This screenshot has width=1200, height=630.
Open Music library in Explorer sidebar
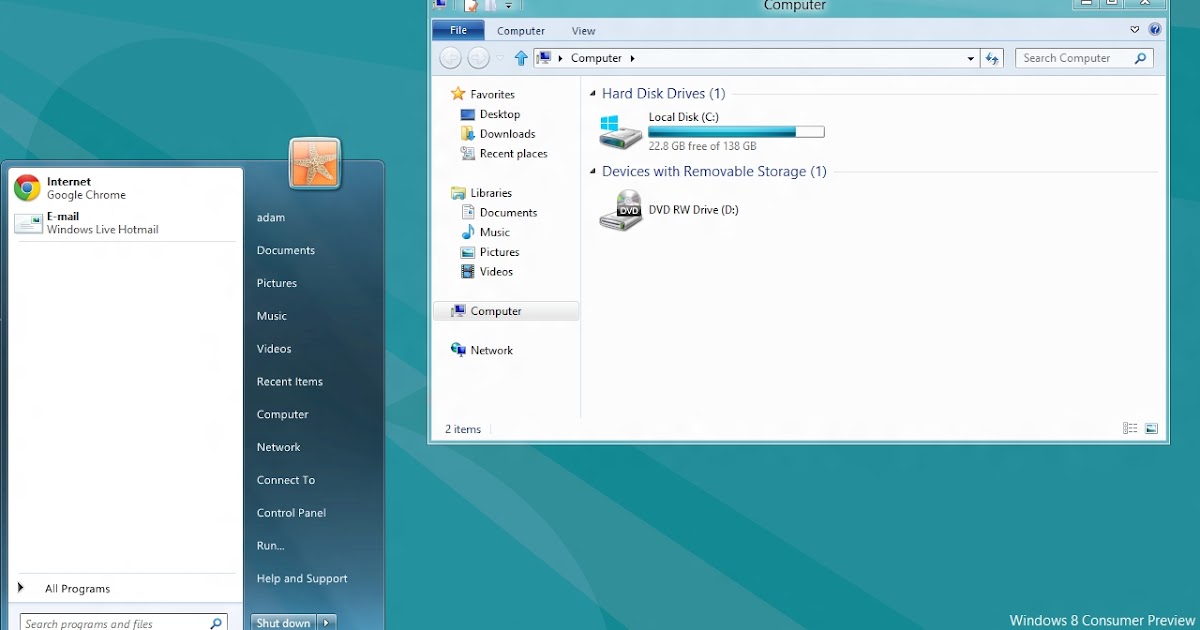pos(494,232)
